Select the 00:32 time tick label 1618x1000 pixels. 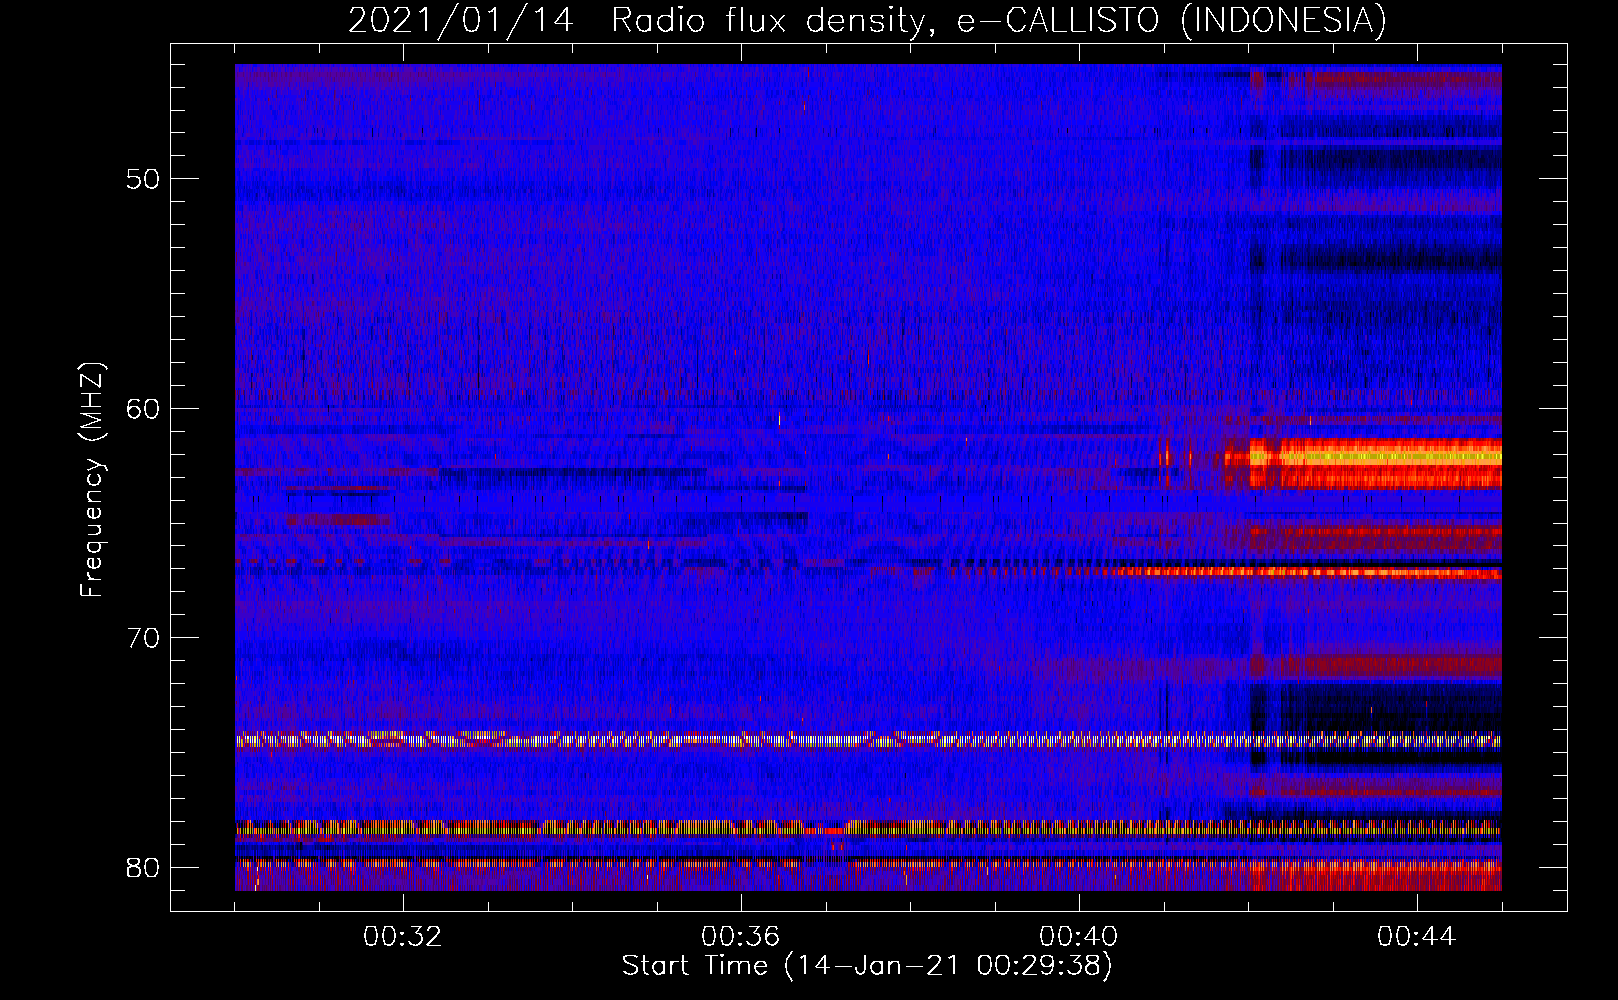point(403,937)
